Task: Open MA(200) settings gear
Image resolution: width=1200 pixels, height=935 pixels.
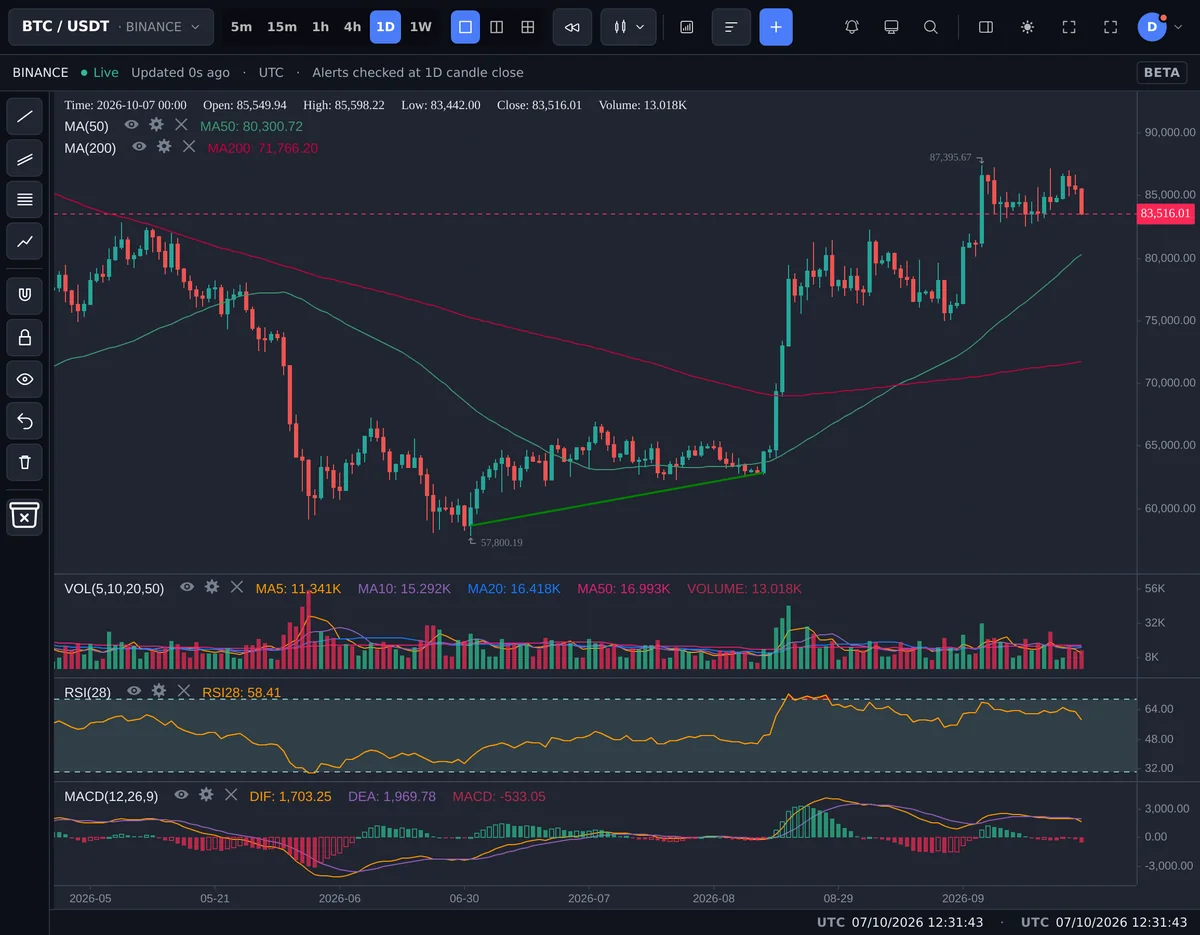Action: pyautogui.click(x=164, y=147)
